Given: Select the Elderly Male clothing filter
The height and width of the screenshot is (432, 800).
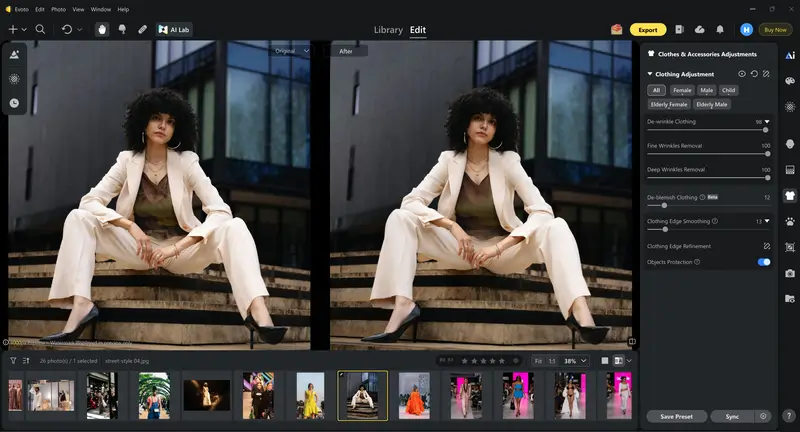Looking at the screenshot, I should click(712, 104).
